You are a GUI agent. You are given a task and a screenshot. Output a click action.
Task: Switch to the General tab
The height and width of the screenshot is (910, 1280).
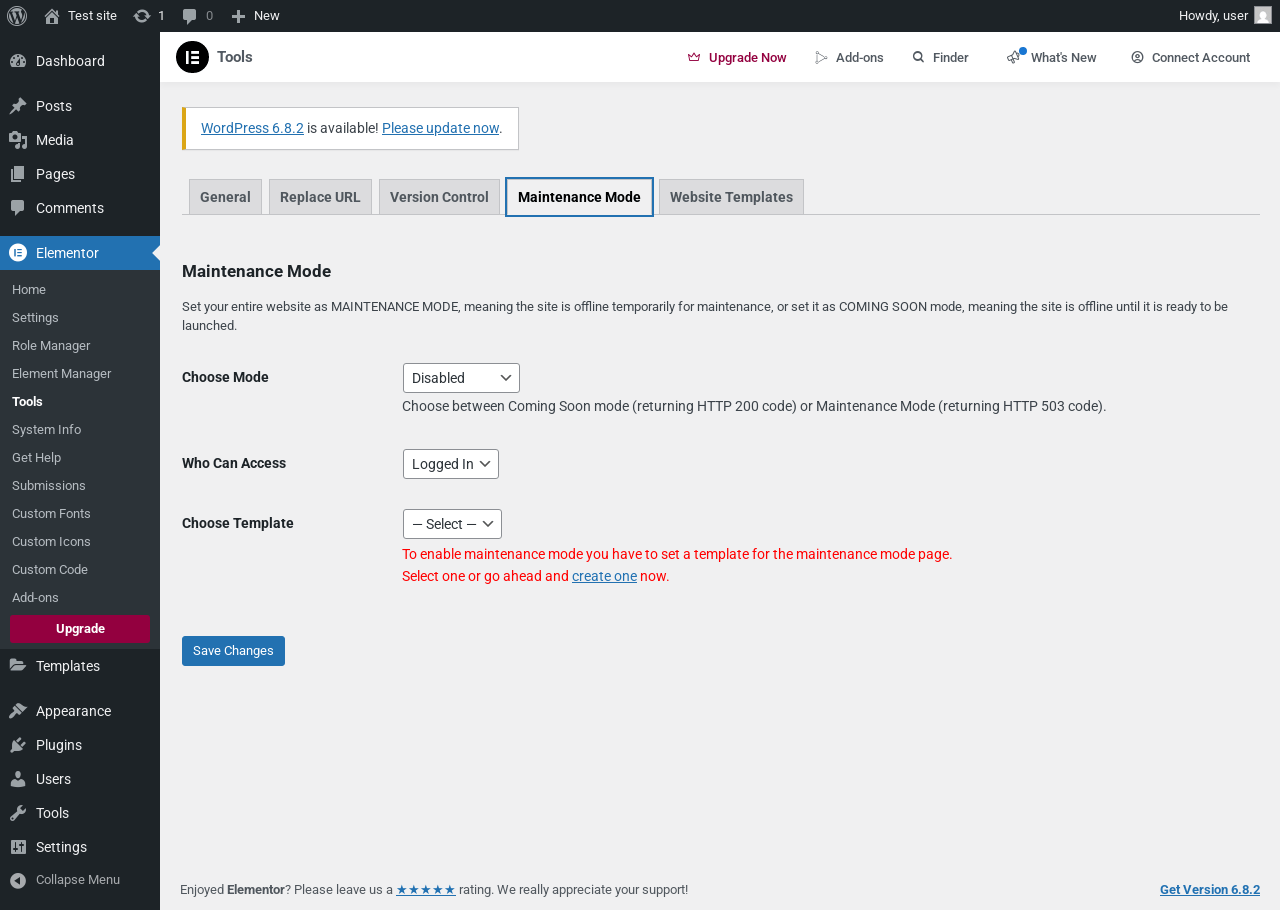click(x=225, y=197)
